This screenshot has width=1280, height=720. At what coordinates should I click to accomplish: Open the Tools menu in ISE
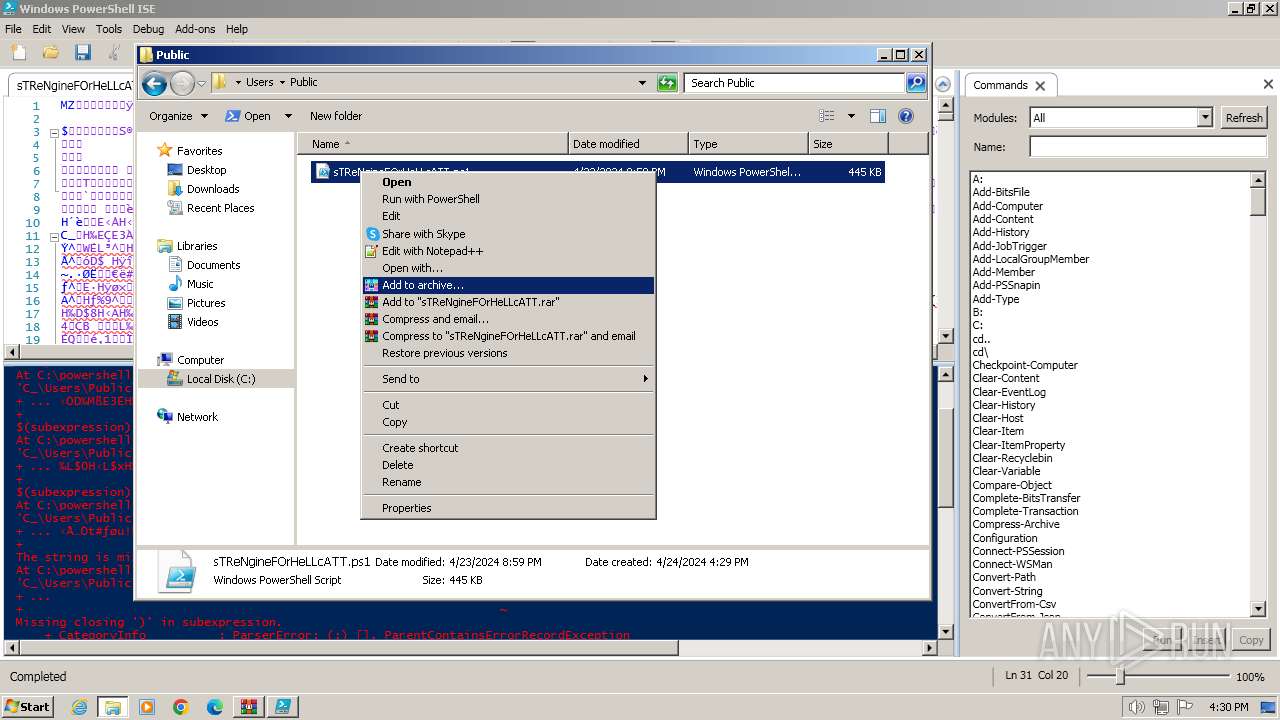point(109,29)
